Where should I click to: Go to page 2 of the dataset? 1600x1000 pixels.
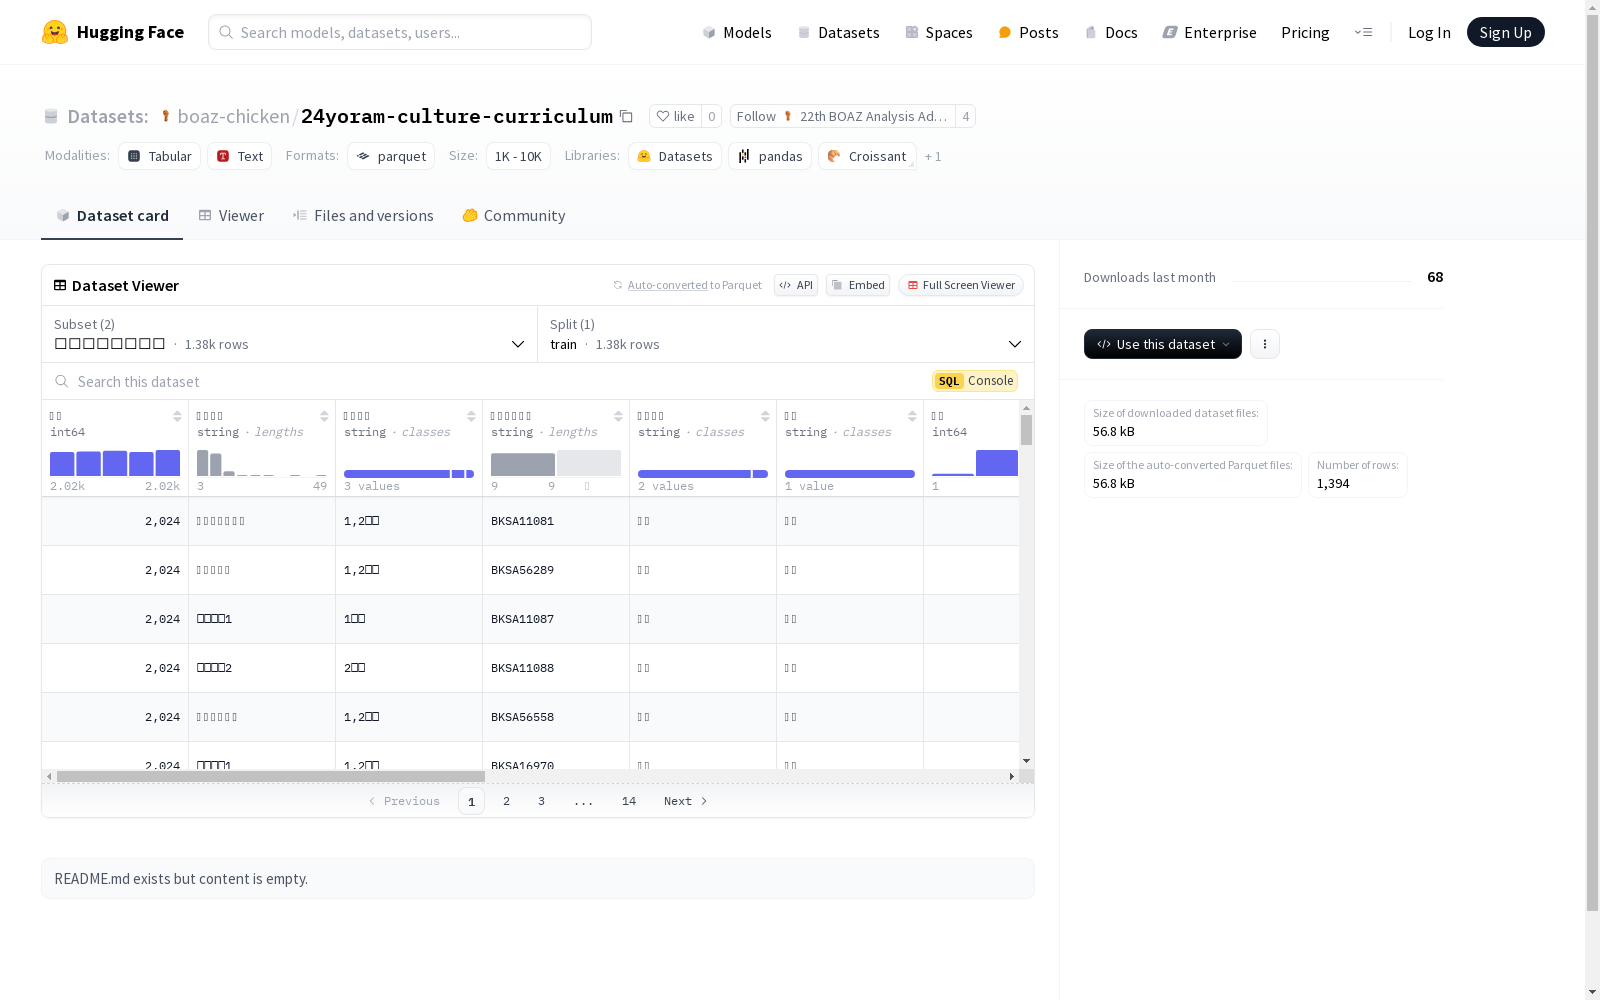tap(507, 801)
